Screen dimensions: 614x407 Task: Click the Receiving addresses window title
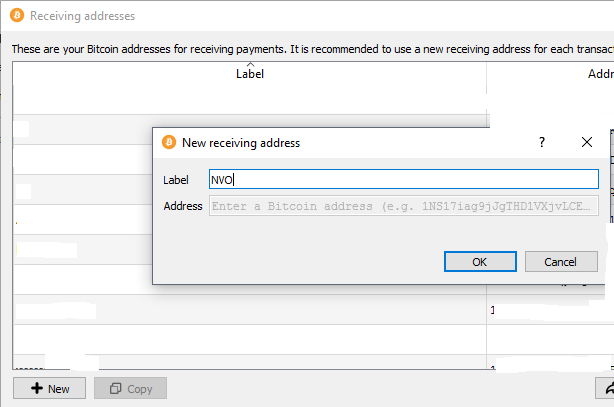(83, 16)
